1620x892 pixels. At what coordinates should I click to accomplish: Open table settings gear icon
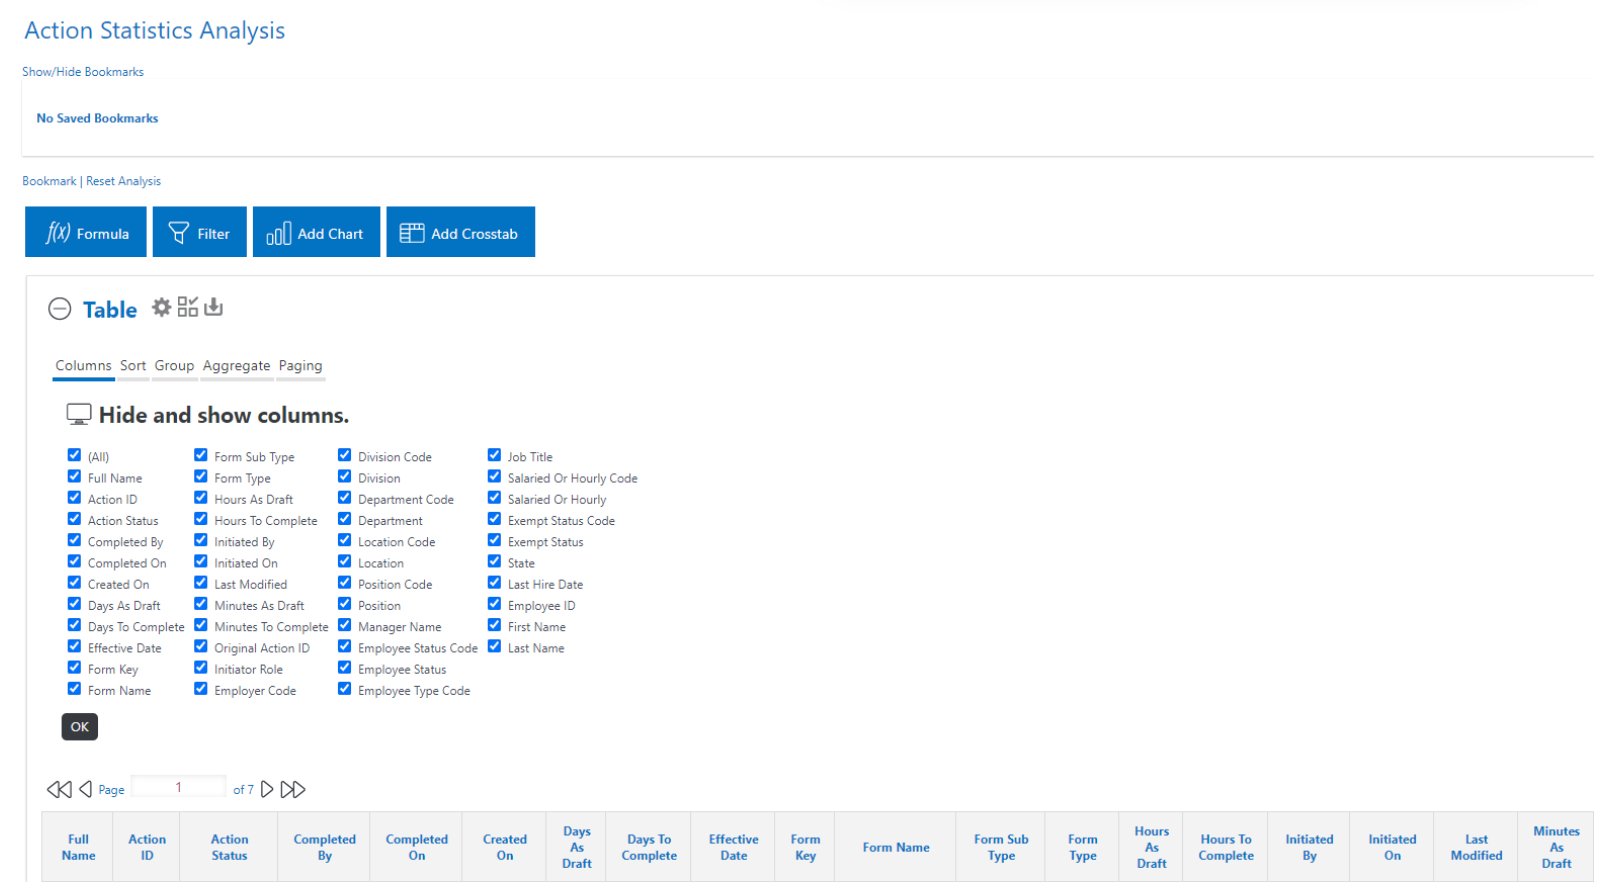pos(161,307)
